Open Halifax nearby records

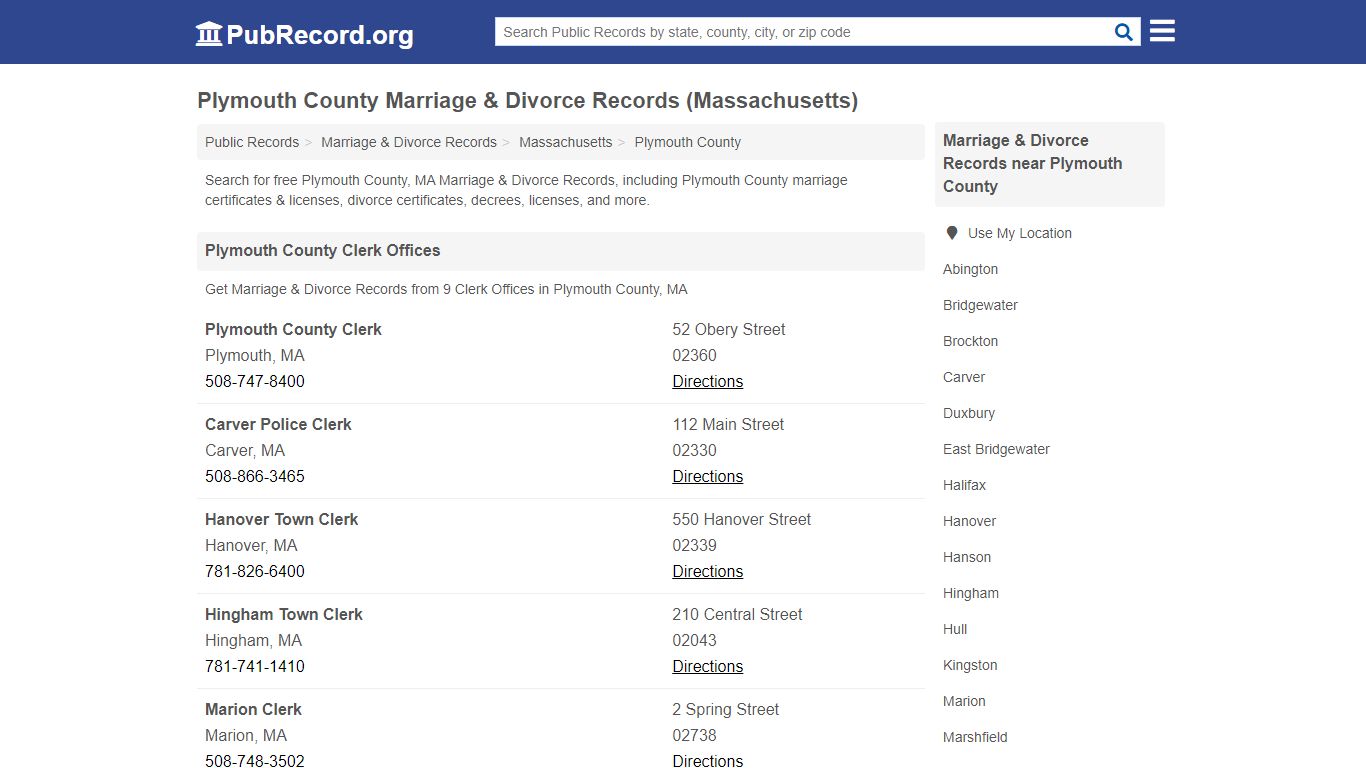coord(964,485)
